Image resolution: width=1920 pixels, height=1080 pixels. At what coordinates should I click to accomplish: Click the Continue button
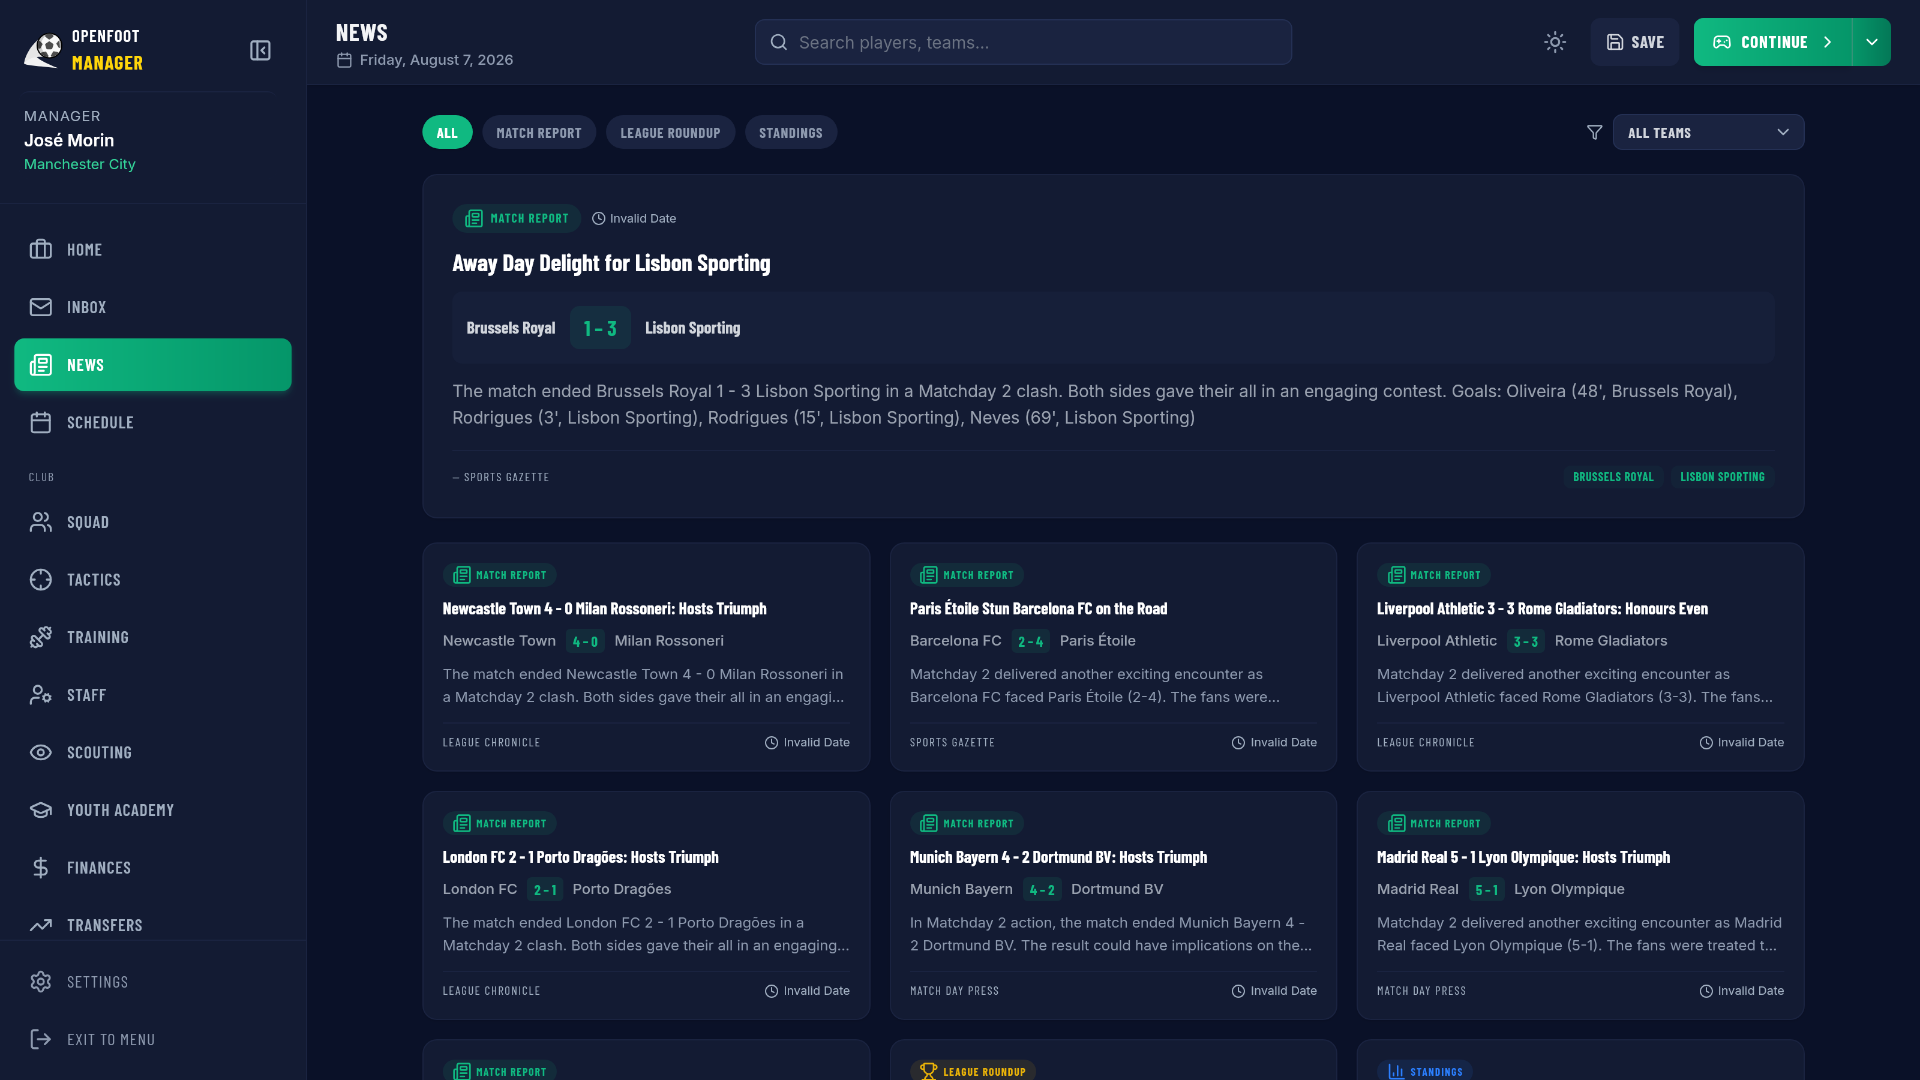(x=1772, y=42)
